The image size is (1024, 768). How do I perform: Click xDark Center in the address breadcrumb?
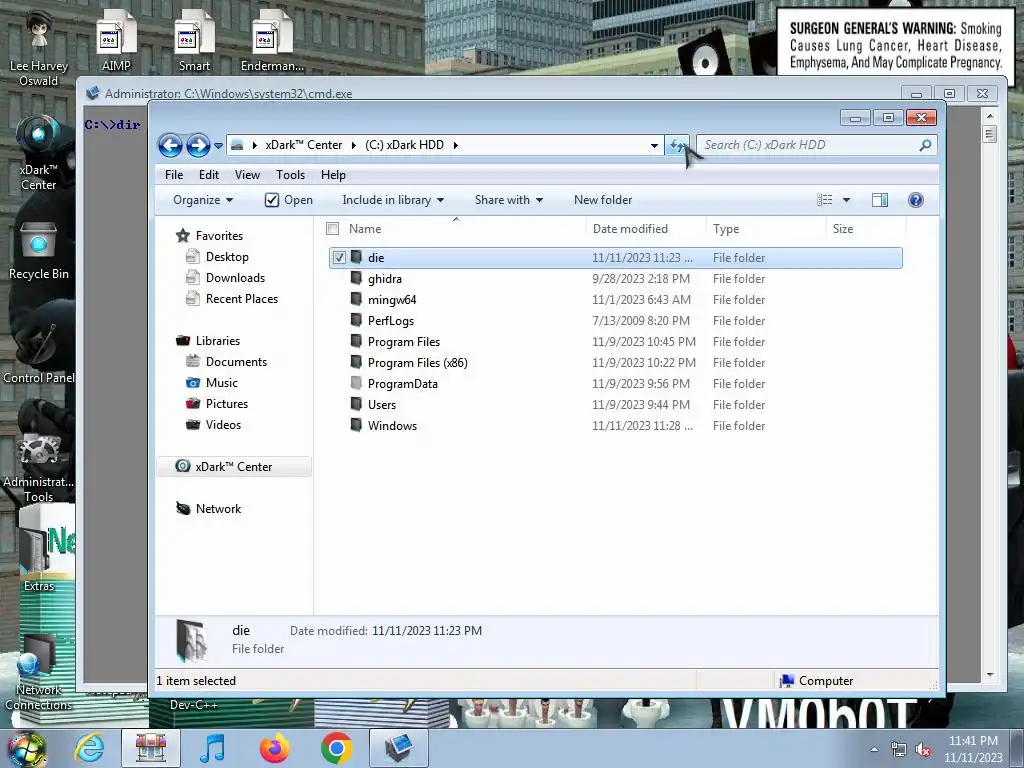(304, 145)
